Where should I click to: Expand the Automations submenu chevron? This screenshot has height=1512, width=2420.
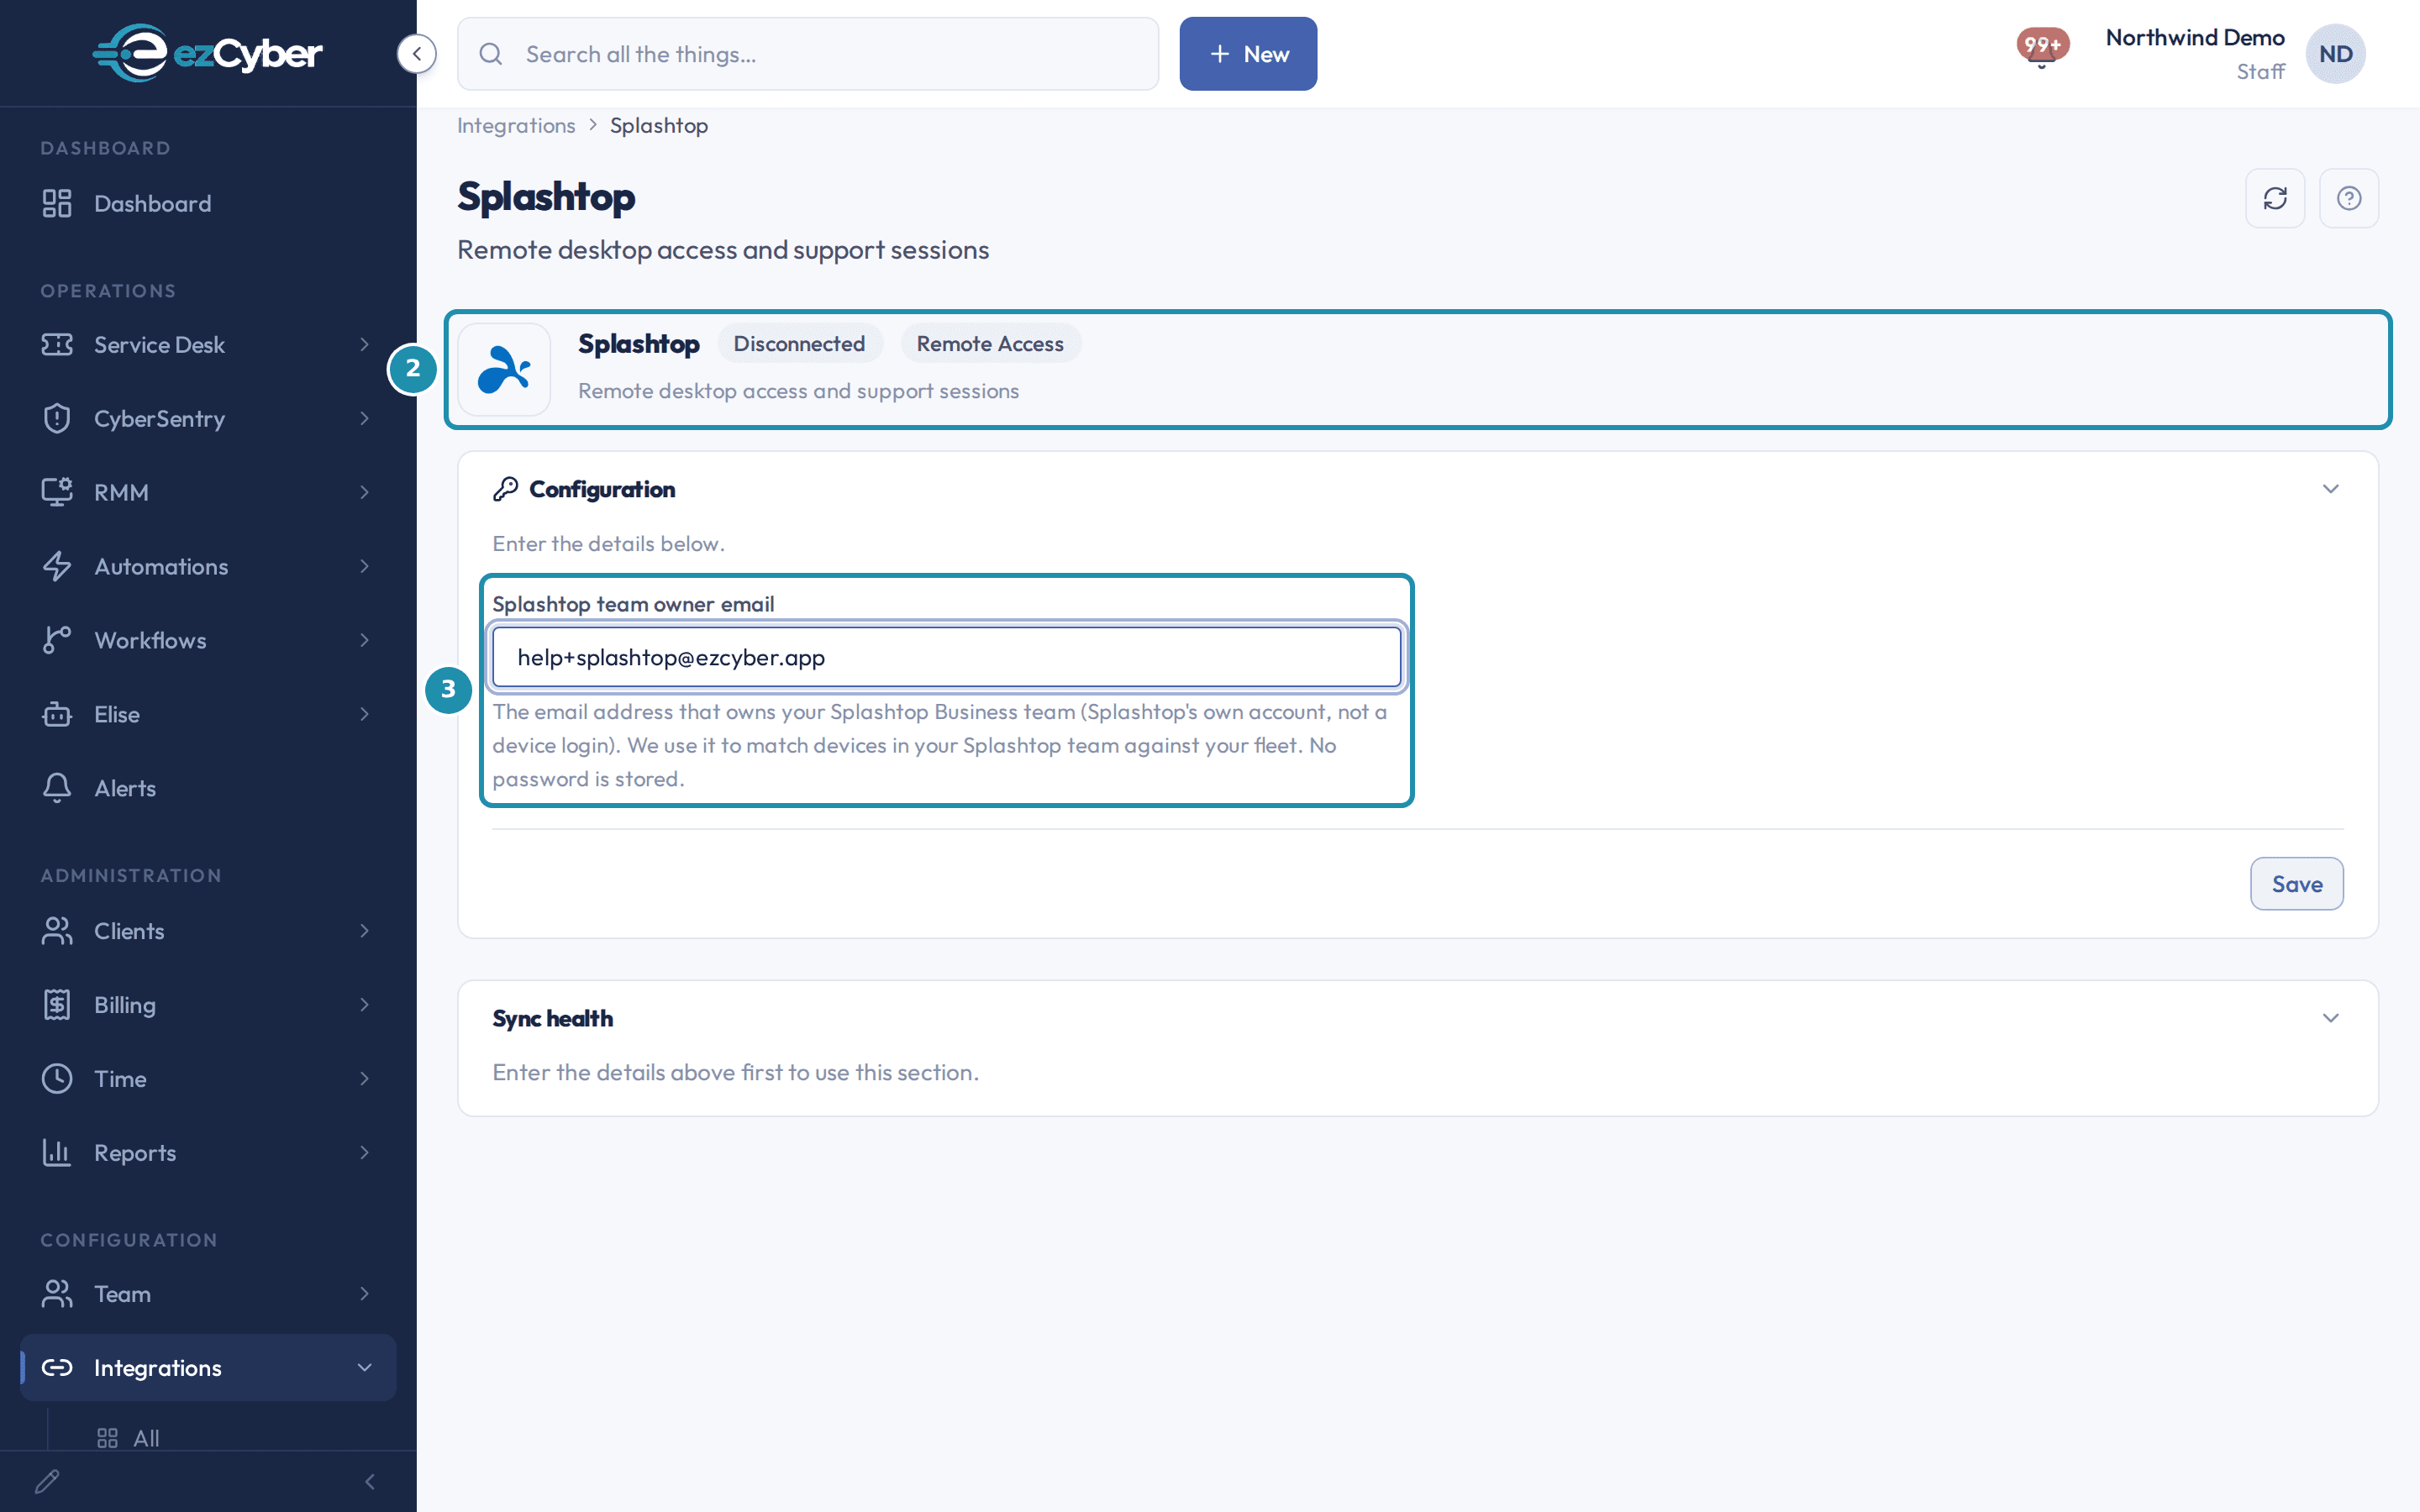pos(364,566)
